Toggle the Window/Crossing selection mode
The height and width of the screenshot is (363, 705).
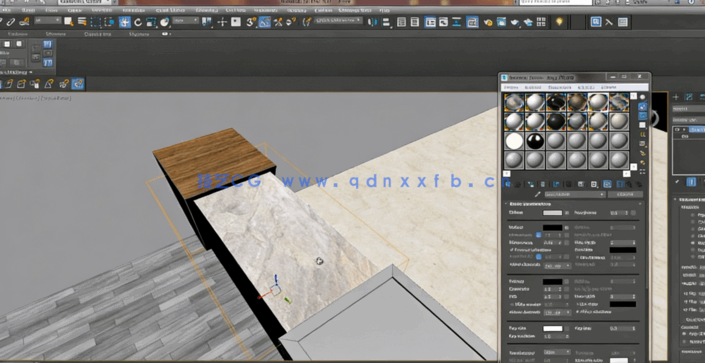click(109, 22)
